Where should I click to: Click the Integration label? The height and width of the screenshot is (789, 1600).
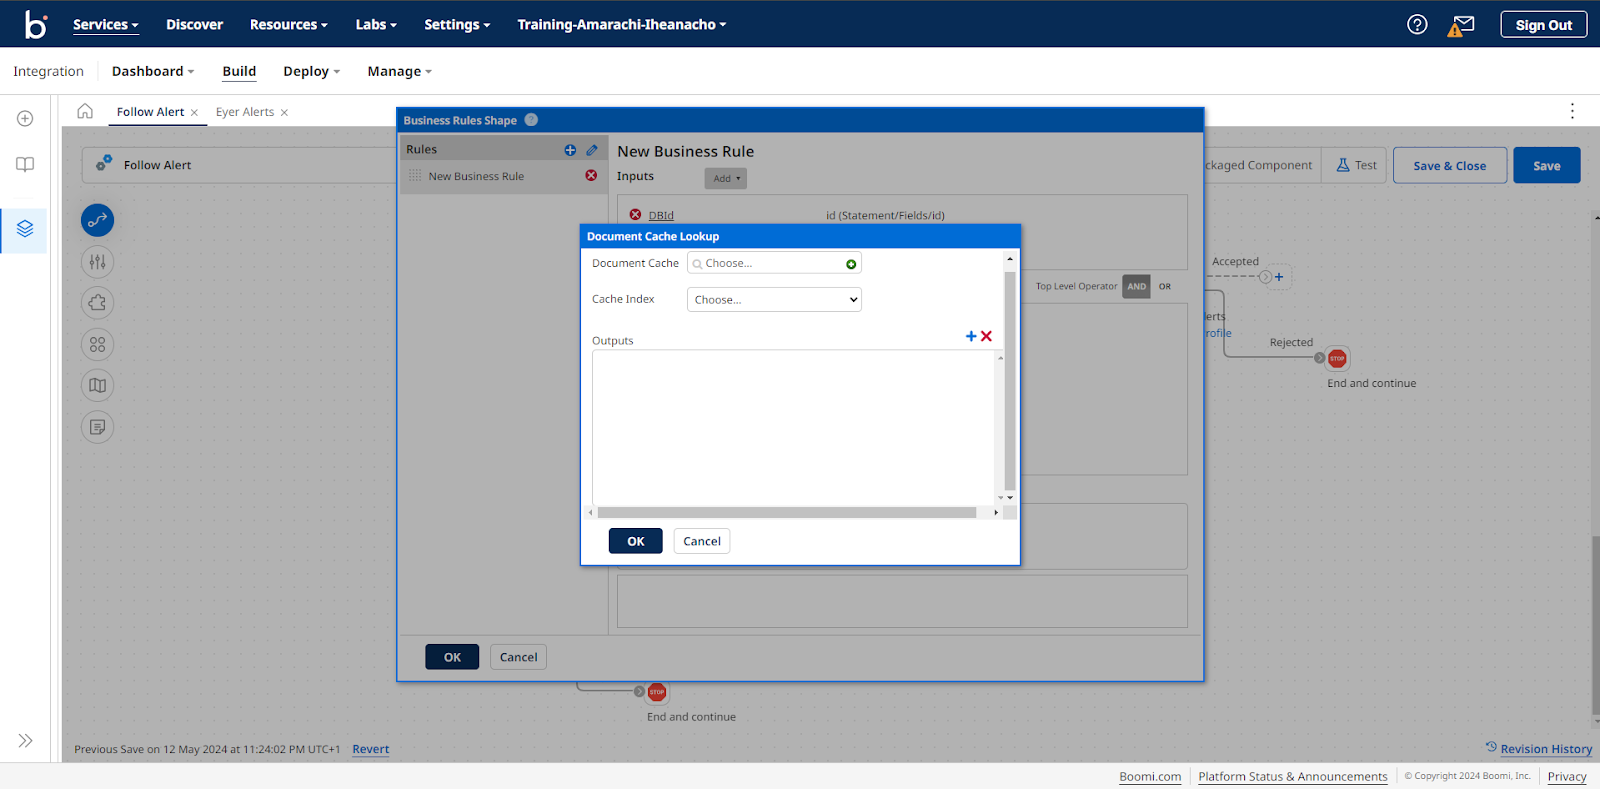pos(48,71)
